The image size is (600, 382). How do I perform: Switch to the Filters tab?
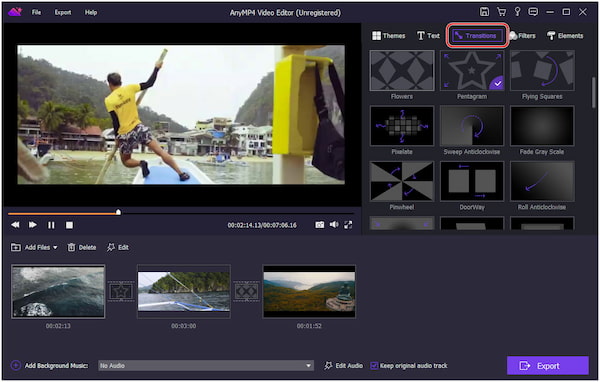click(522, 36)
